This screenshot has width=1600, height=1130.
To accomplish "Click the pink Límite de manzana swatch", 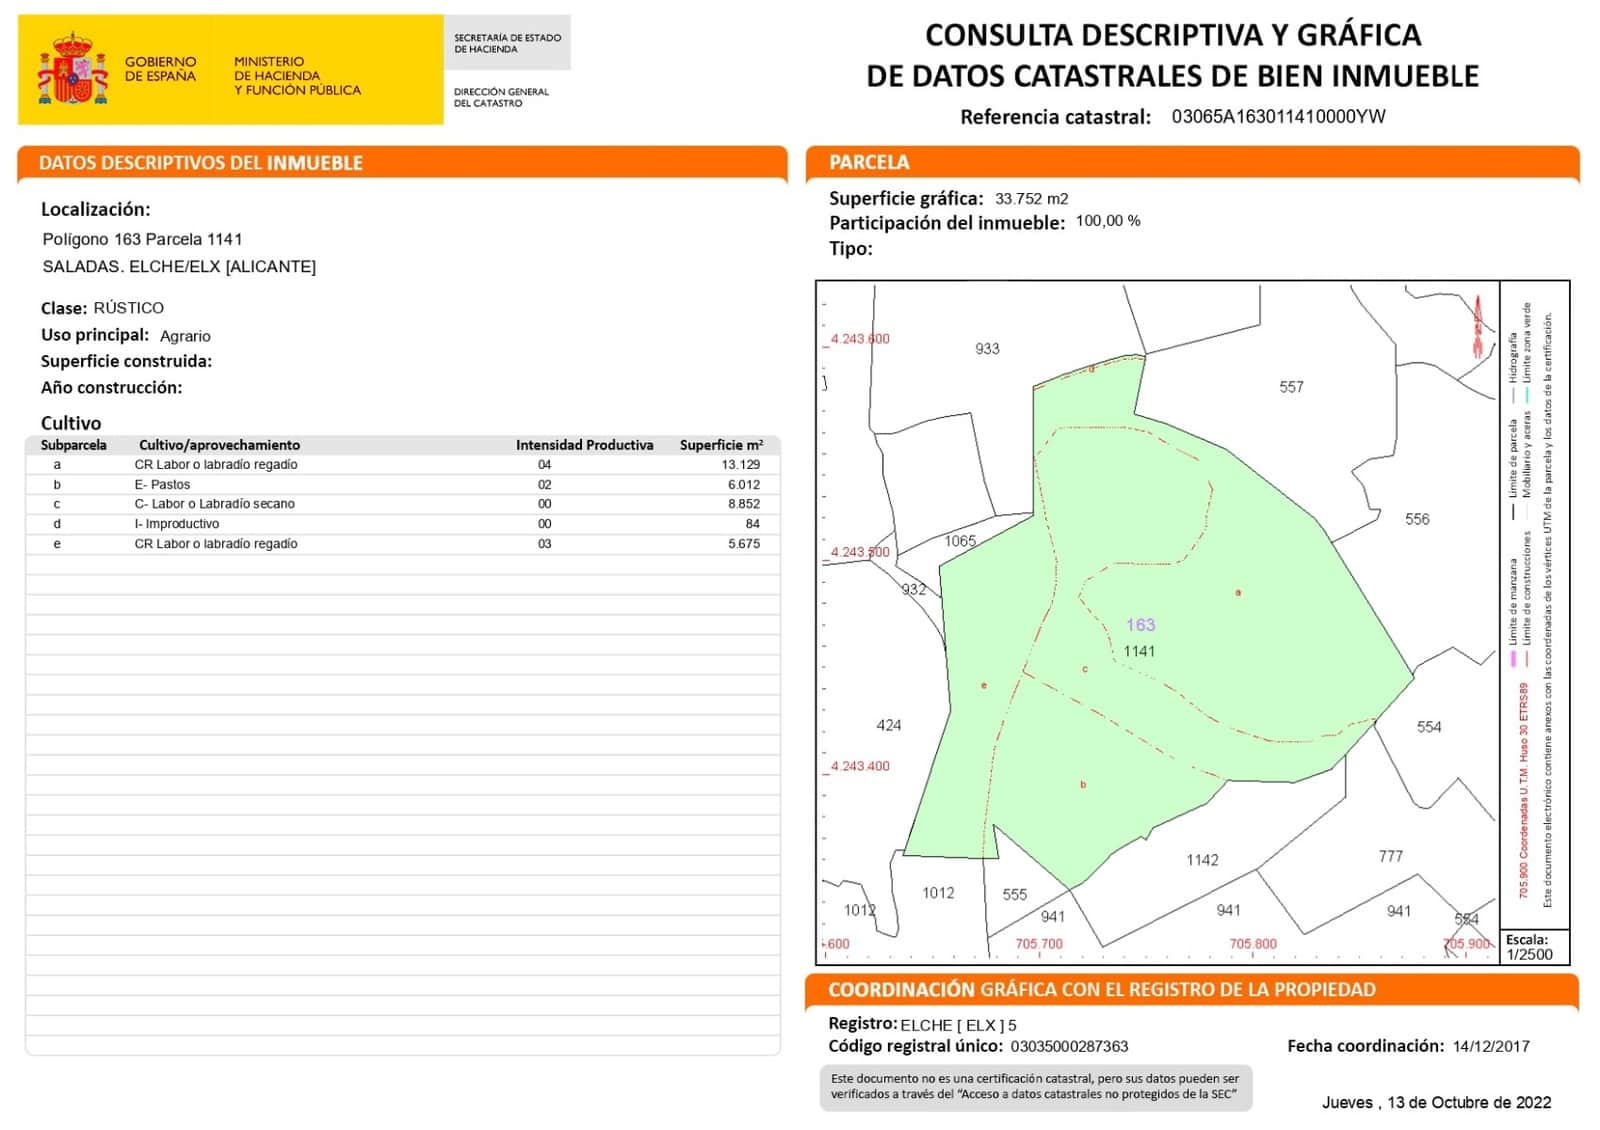I will [x=1514, y=658].
